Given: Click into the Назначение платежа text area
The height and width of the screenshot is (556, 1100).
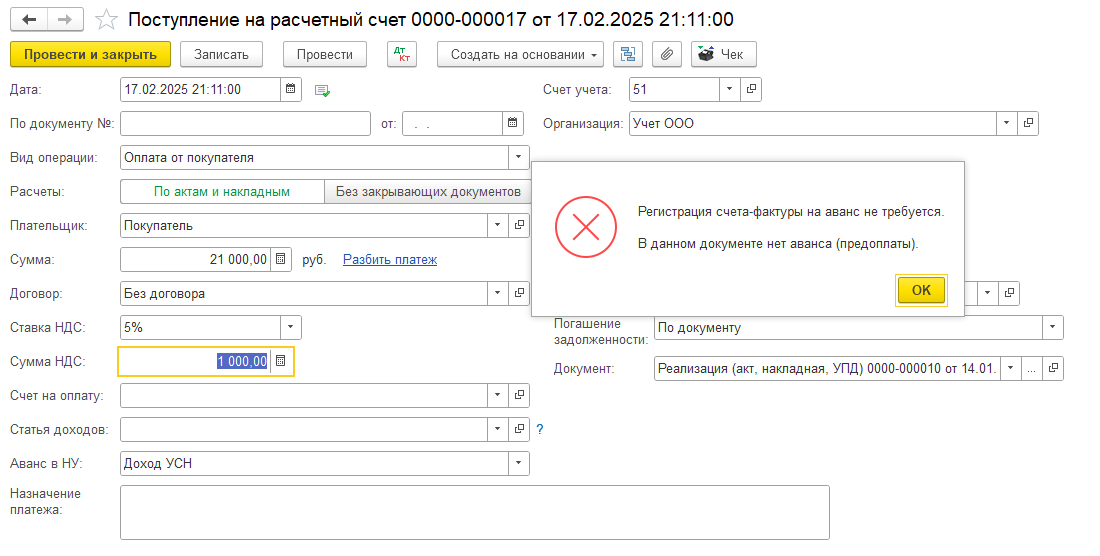Looking at the screenshot, I should pyautogui.click(x=474, y=512).
